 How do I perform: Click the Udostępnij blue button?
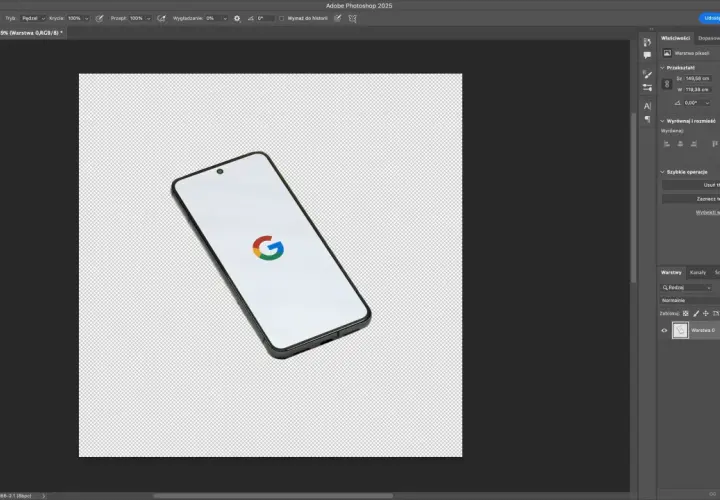coord(710,18)
